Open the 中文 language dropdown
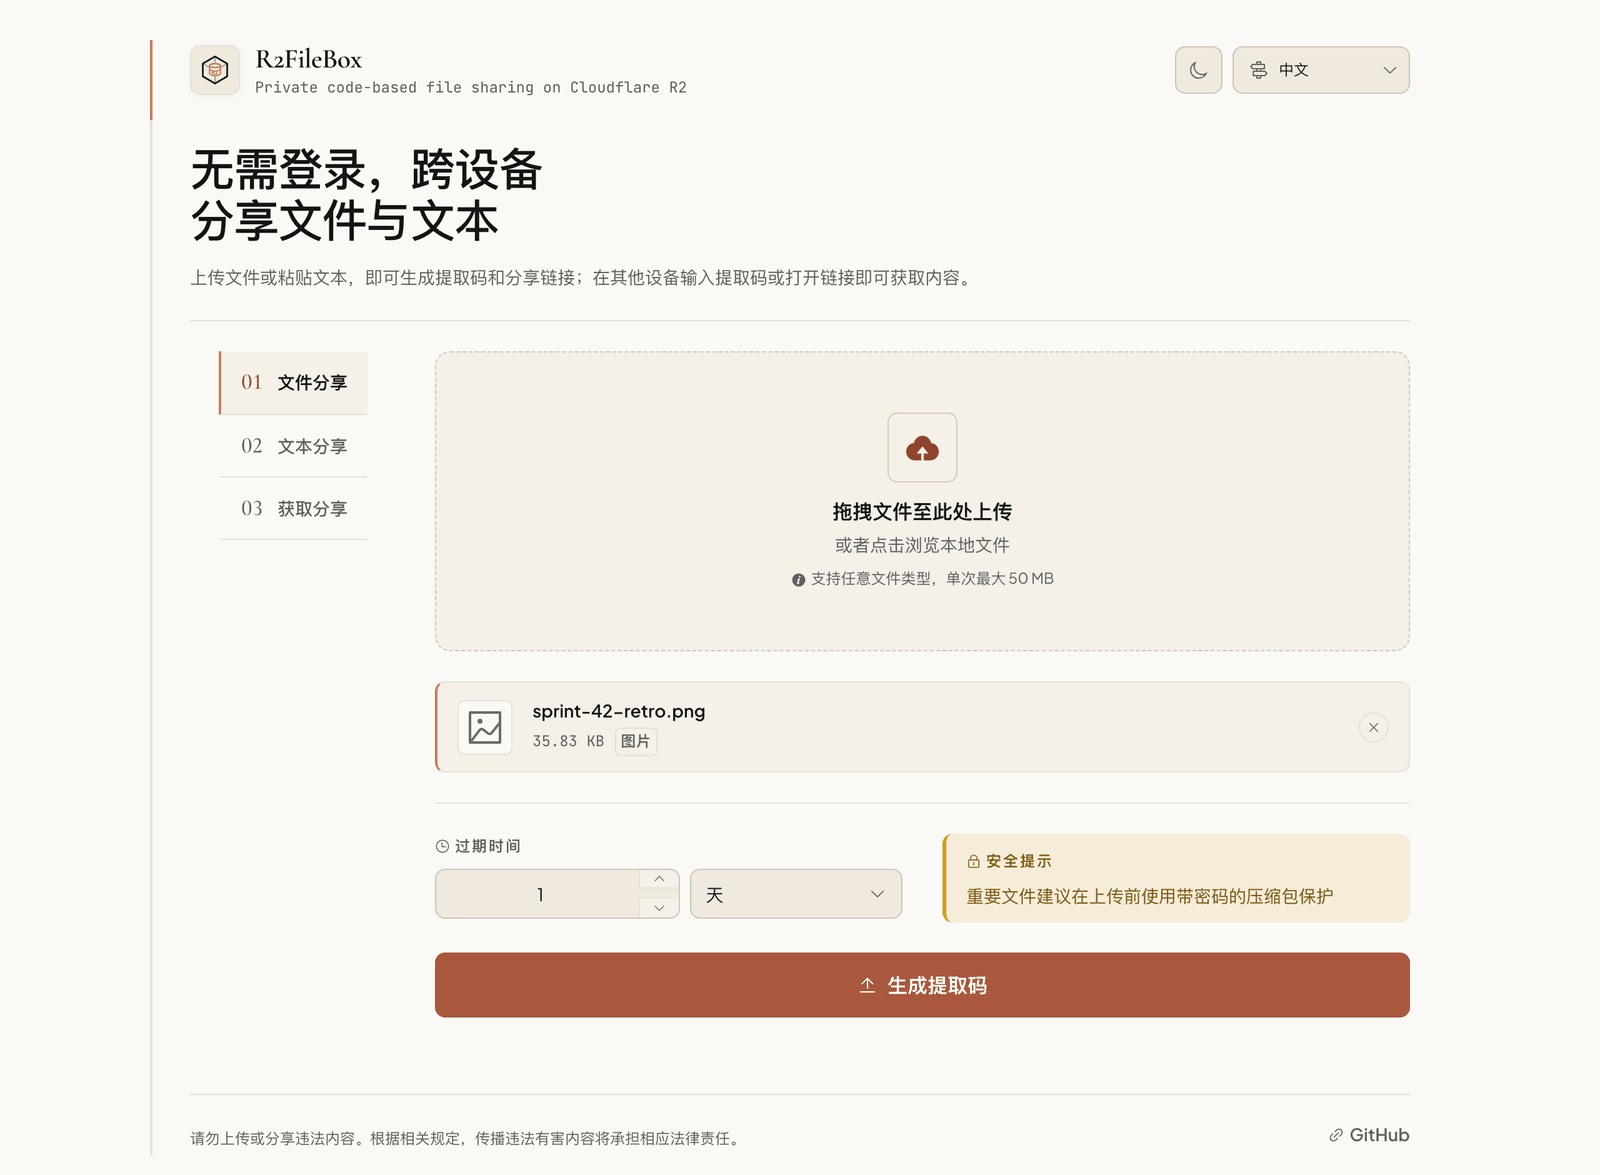This screenshot has height=1175, width=1600. point(1320,70)
